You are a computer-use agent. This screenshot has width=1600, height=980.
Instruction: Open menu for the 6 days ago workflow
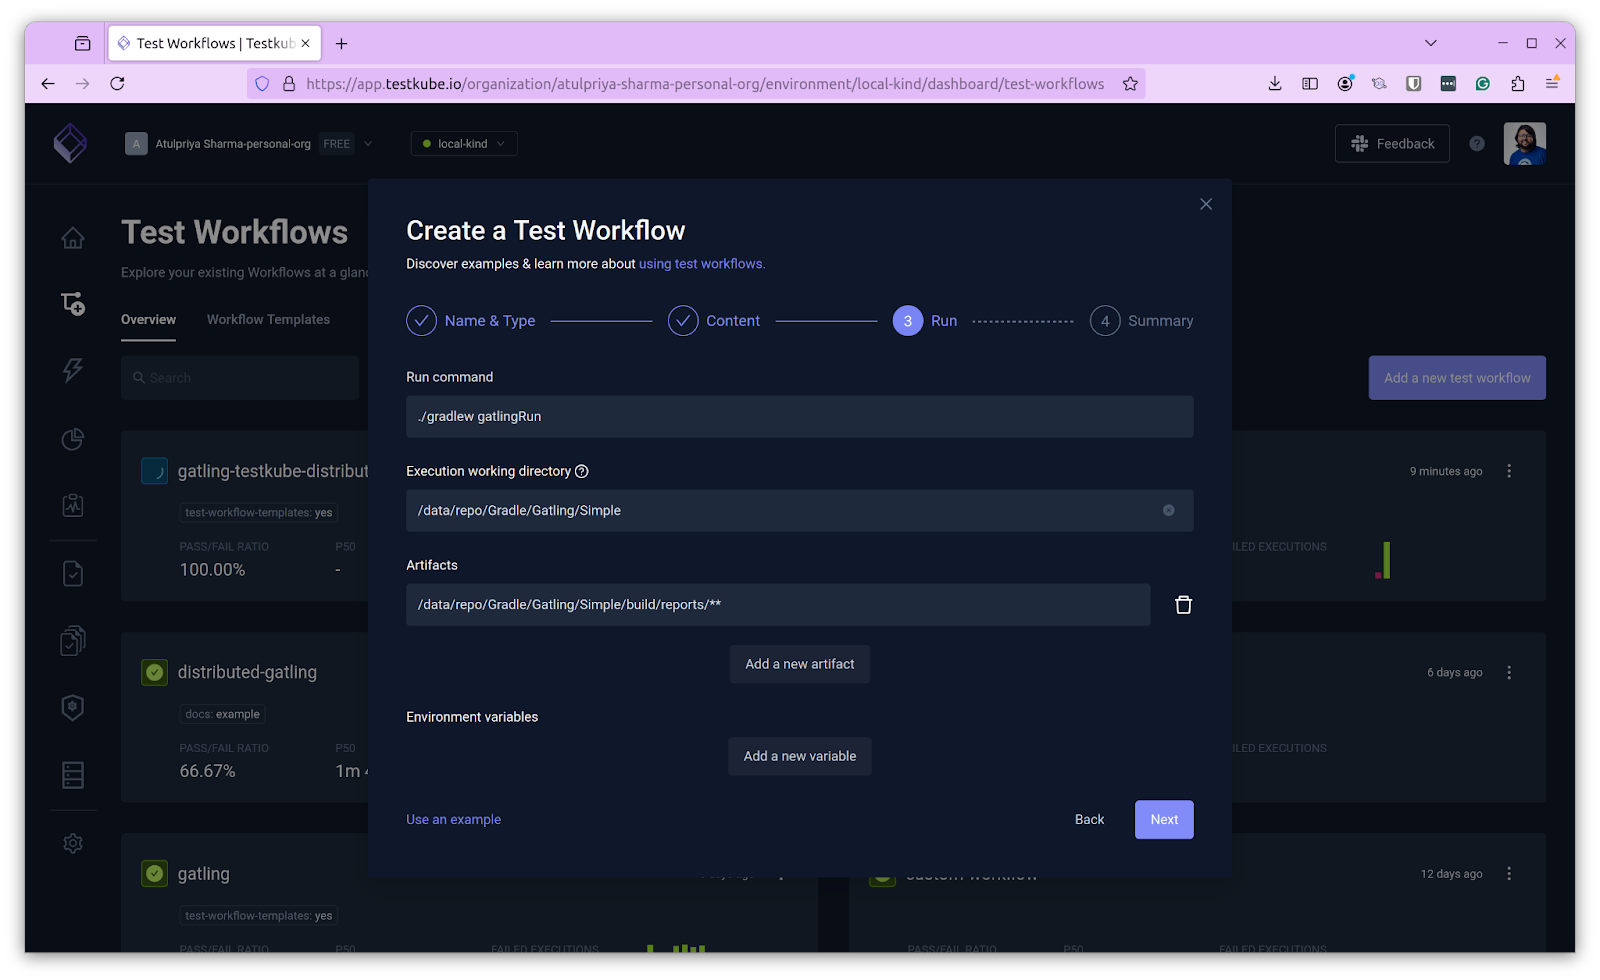pos(1509,672)
